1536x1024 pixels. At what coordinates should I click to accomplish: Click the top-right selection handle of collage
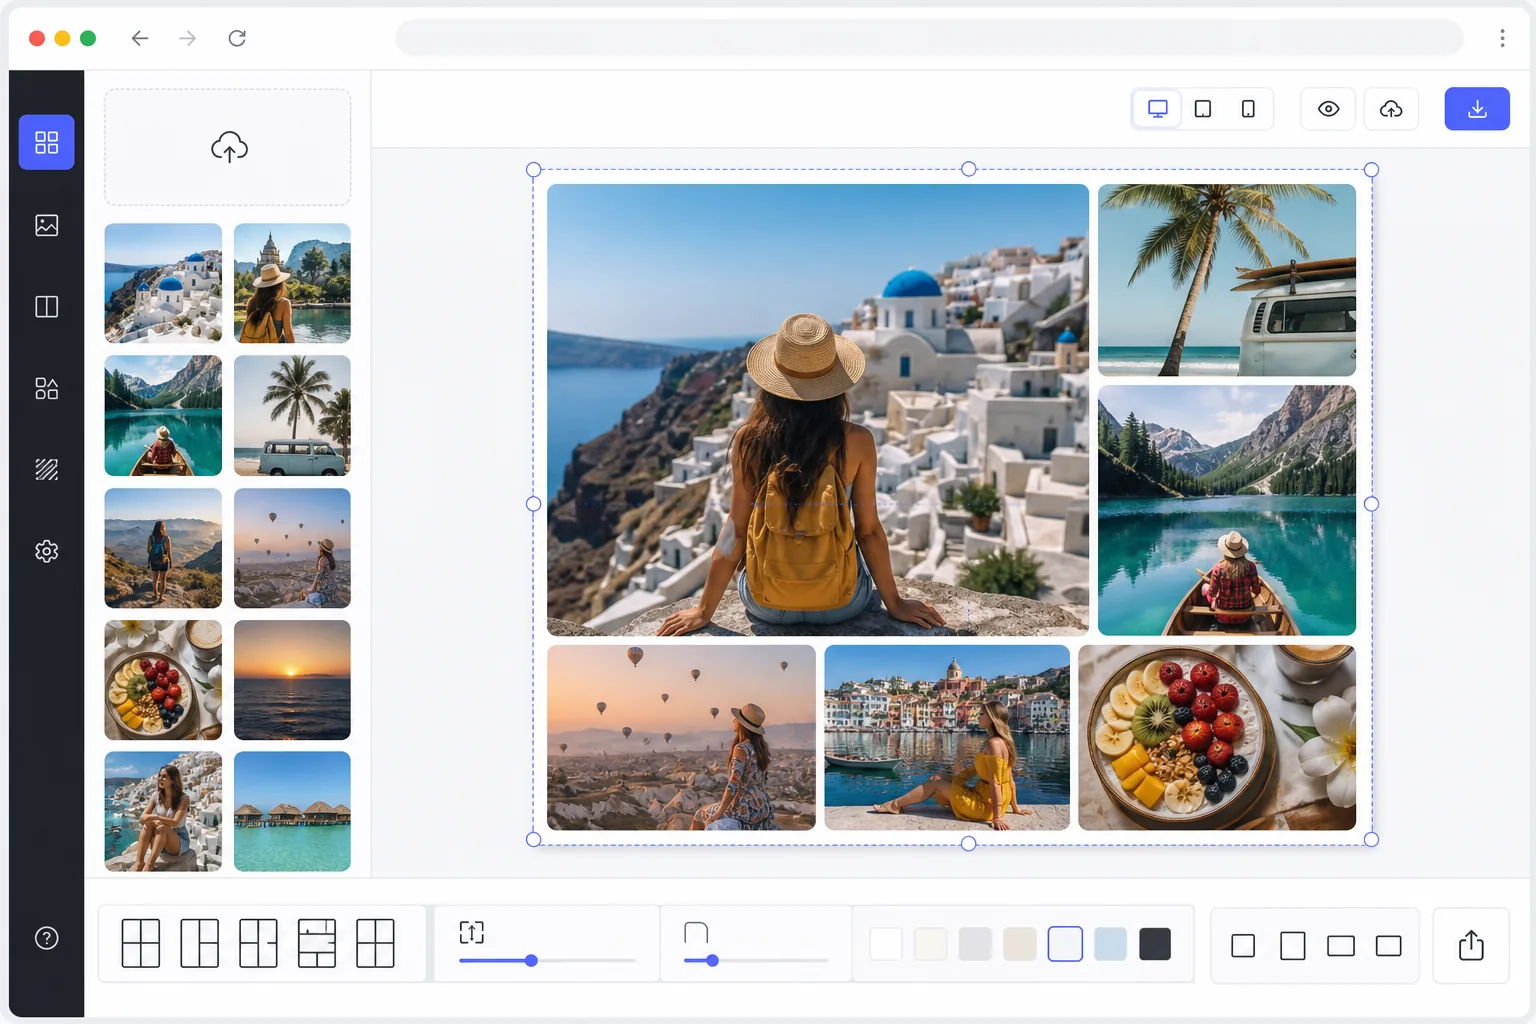(1371, 170)
